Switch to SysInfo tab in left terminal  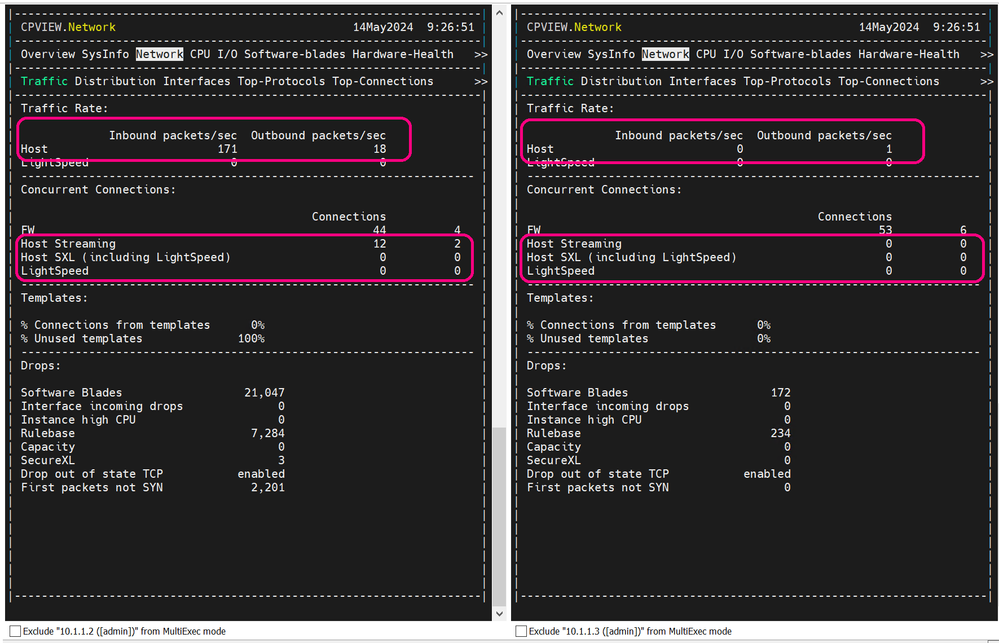(x=106, y=54)
